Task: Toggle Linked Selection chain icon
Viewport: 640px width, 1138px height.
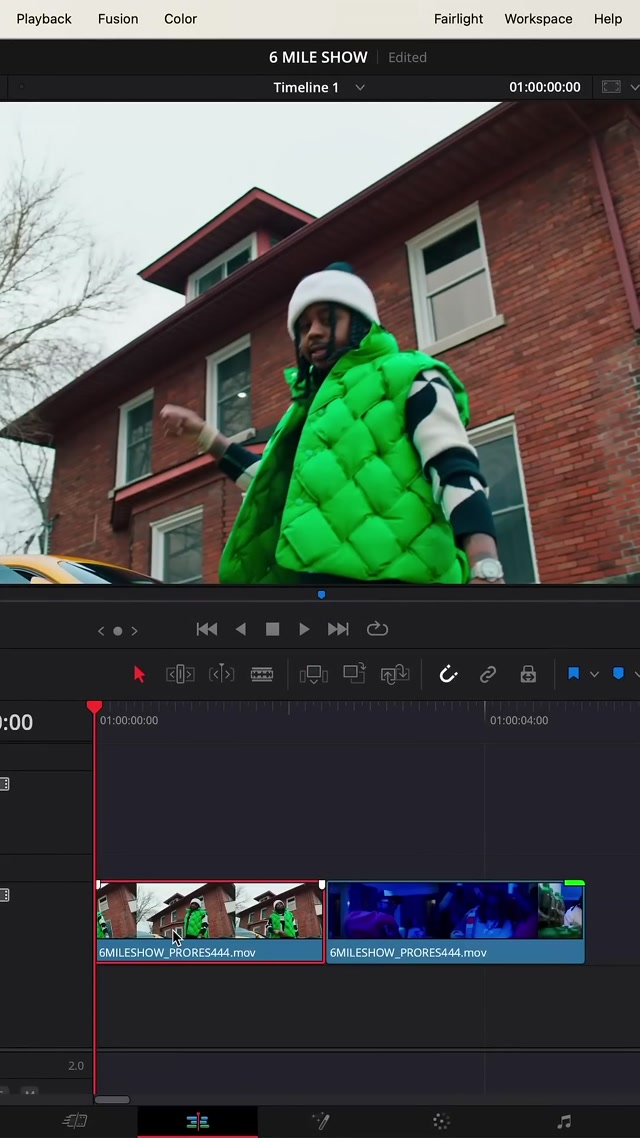Action: point(488,675)
